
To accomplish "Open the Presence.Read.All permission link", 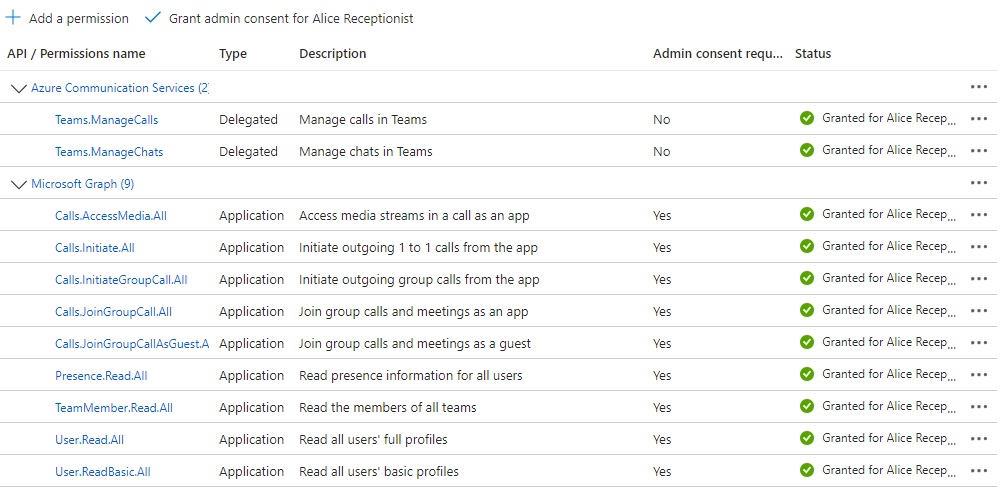I will click(x=101, y=376).
